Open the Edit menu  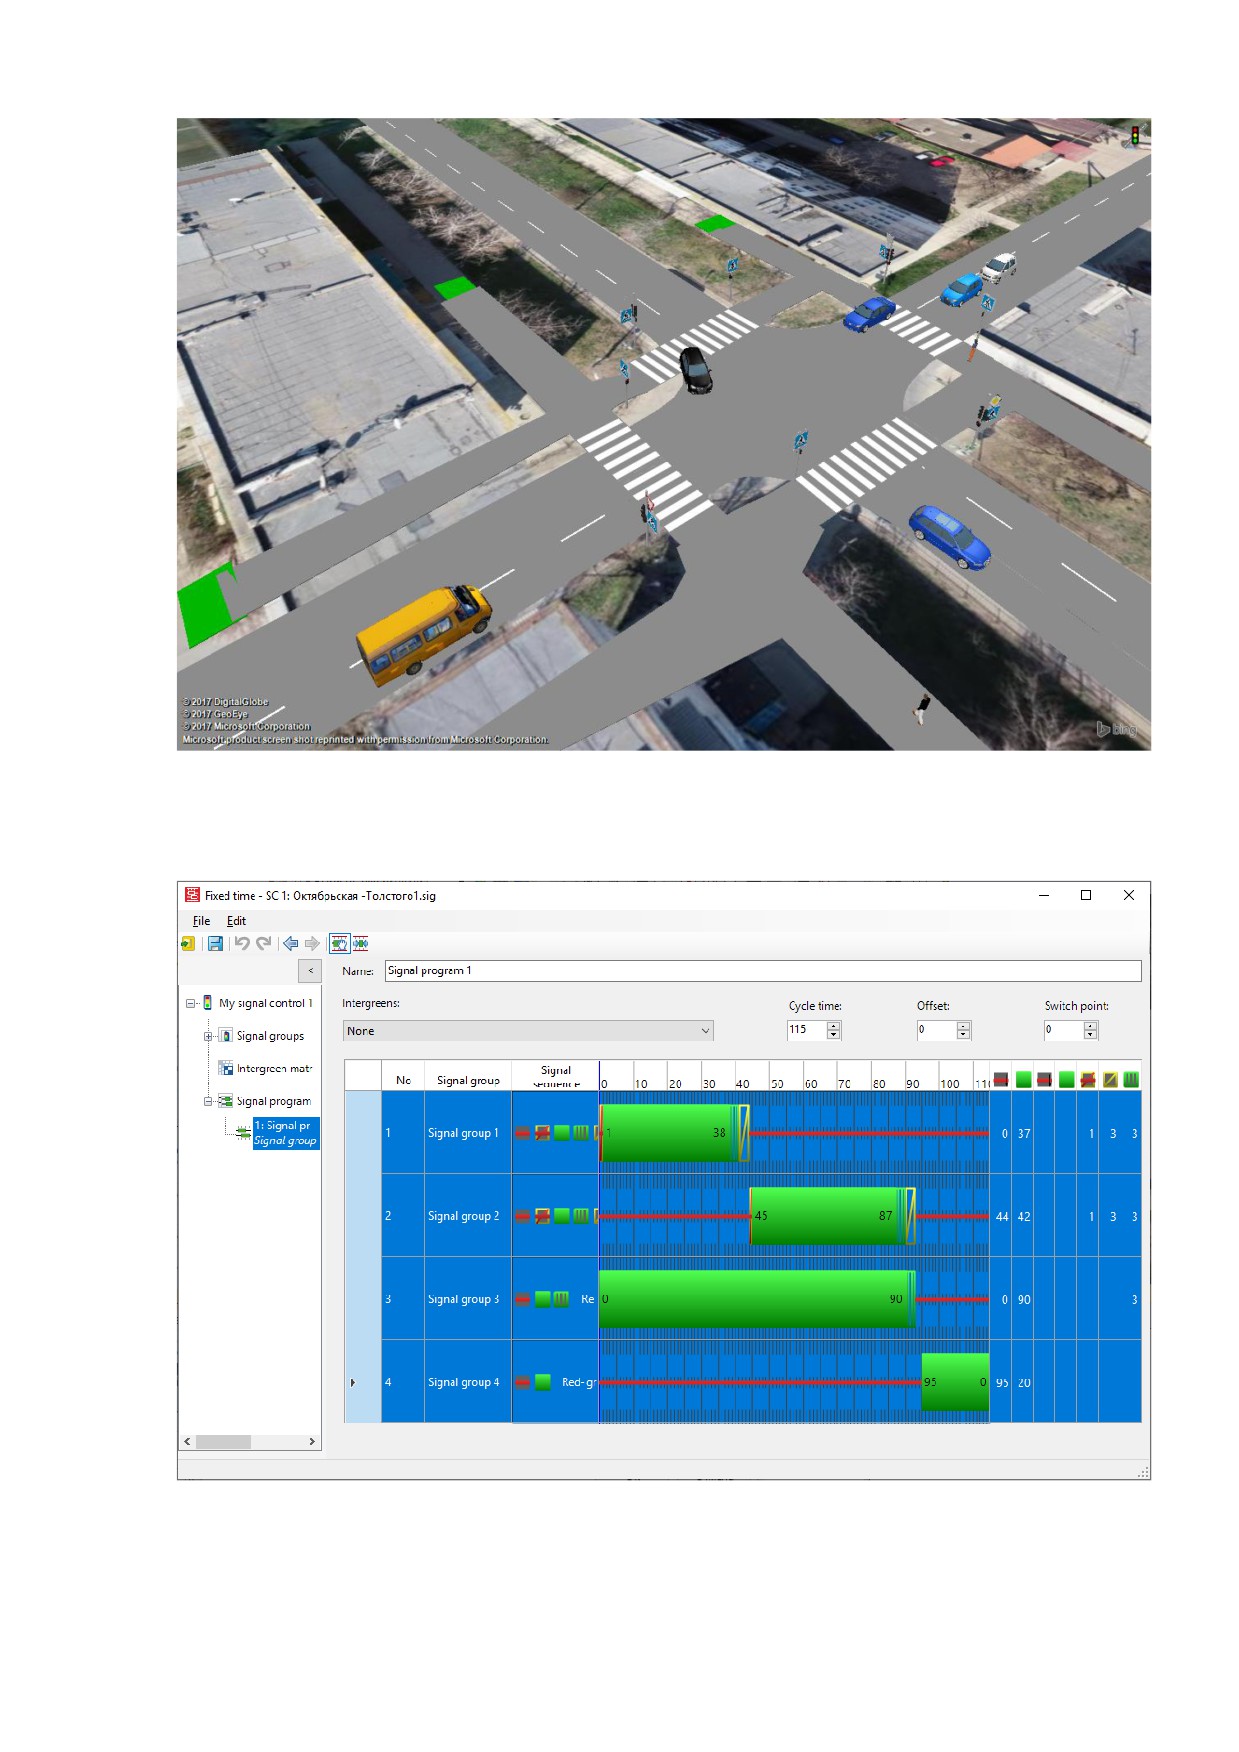point(236,920)
